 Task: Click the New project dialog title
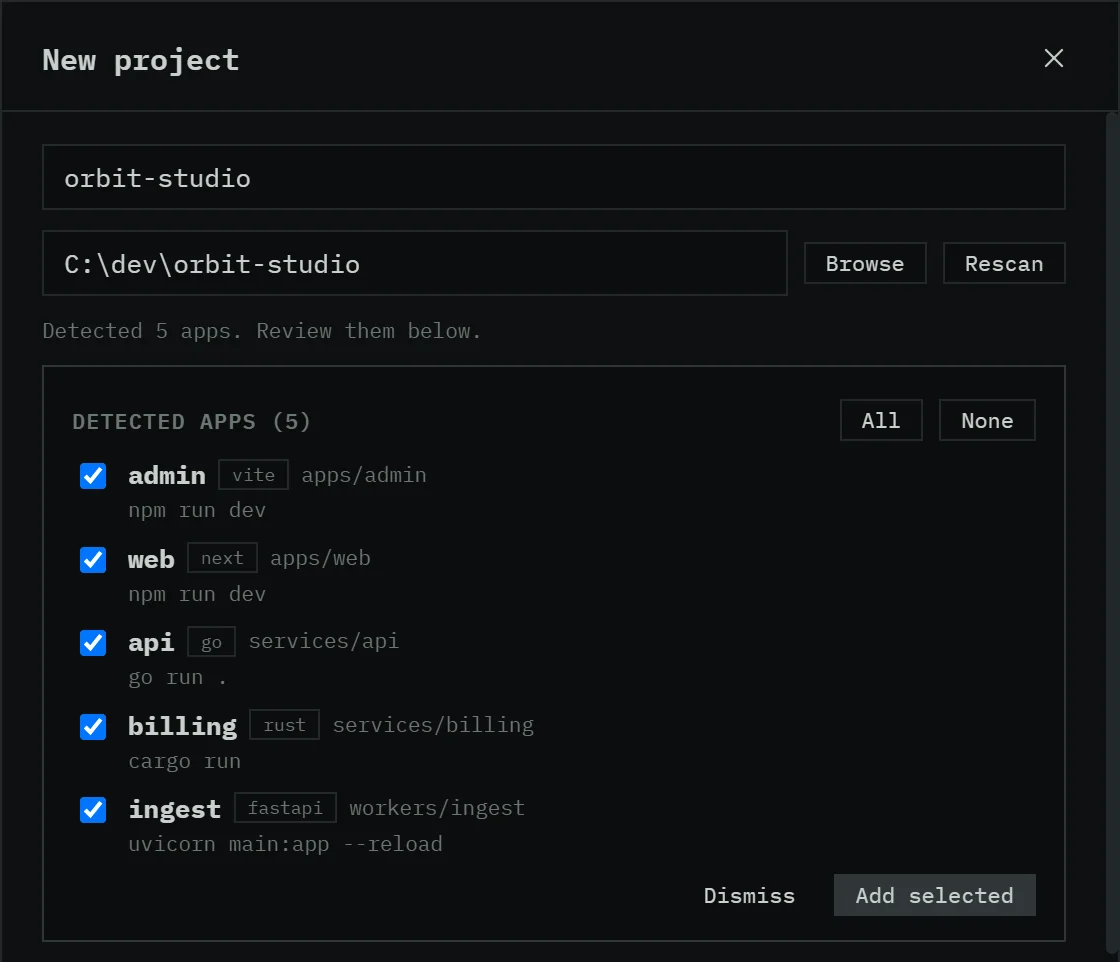[x=141, y=60]
